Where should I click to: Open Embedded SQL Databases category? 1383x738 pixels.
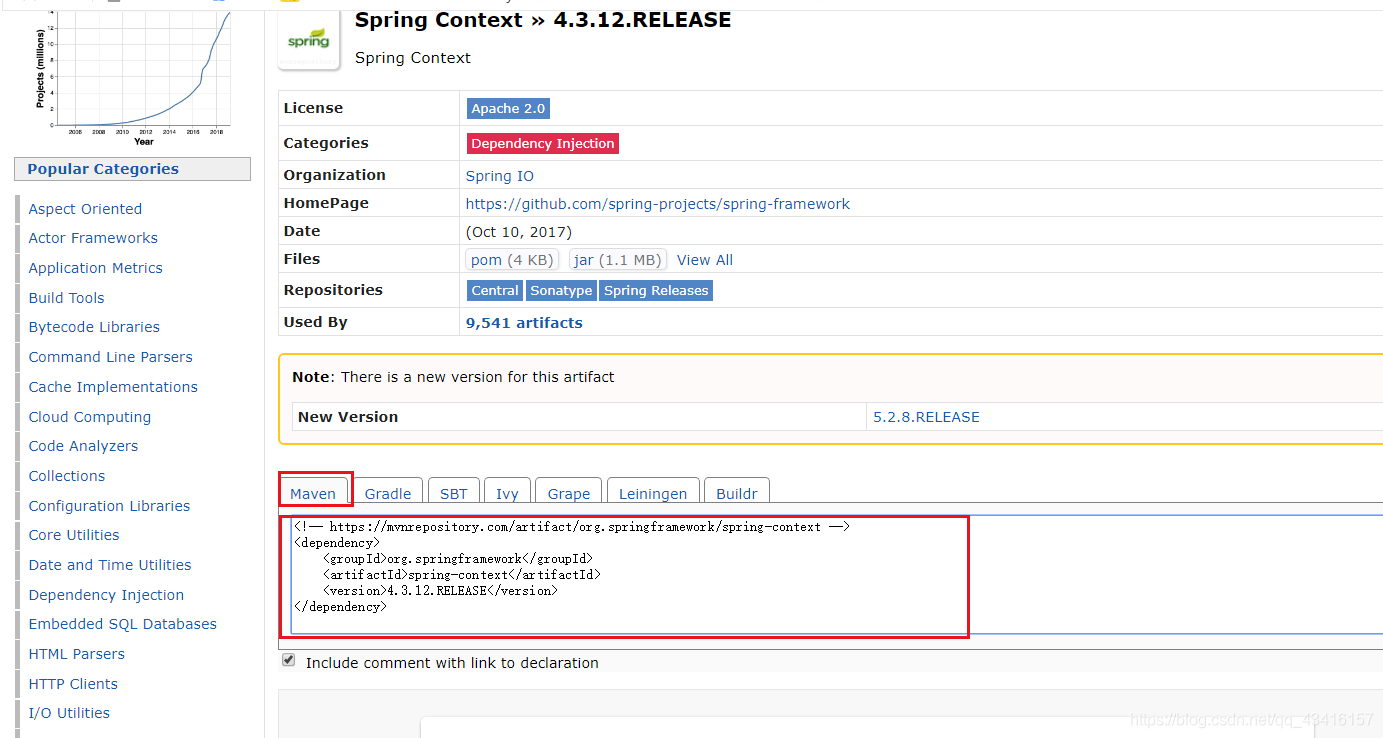coord(122,624)
